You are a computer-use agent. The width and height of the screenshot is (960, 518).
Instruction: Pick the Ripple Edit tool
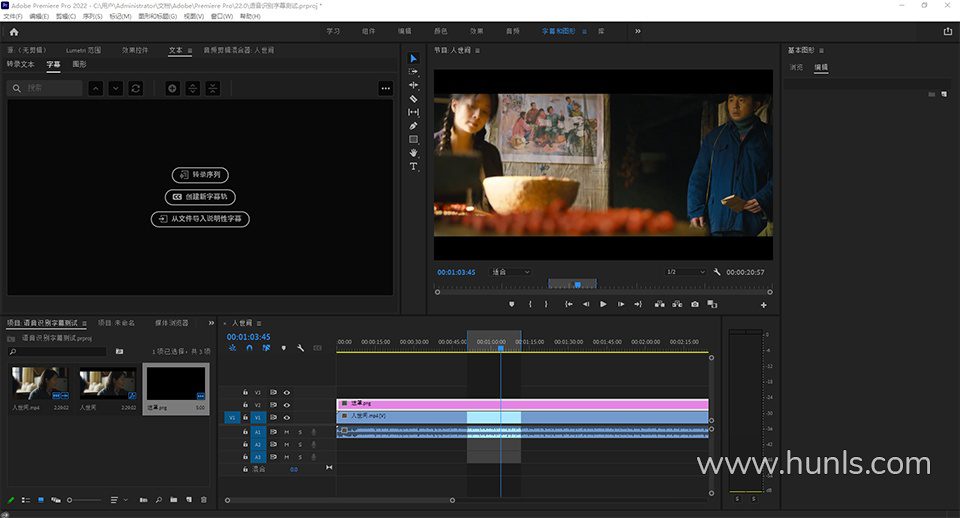(x=413, y=85)
